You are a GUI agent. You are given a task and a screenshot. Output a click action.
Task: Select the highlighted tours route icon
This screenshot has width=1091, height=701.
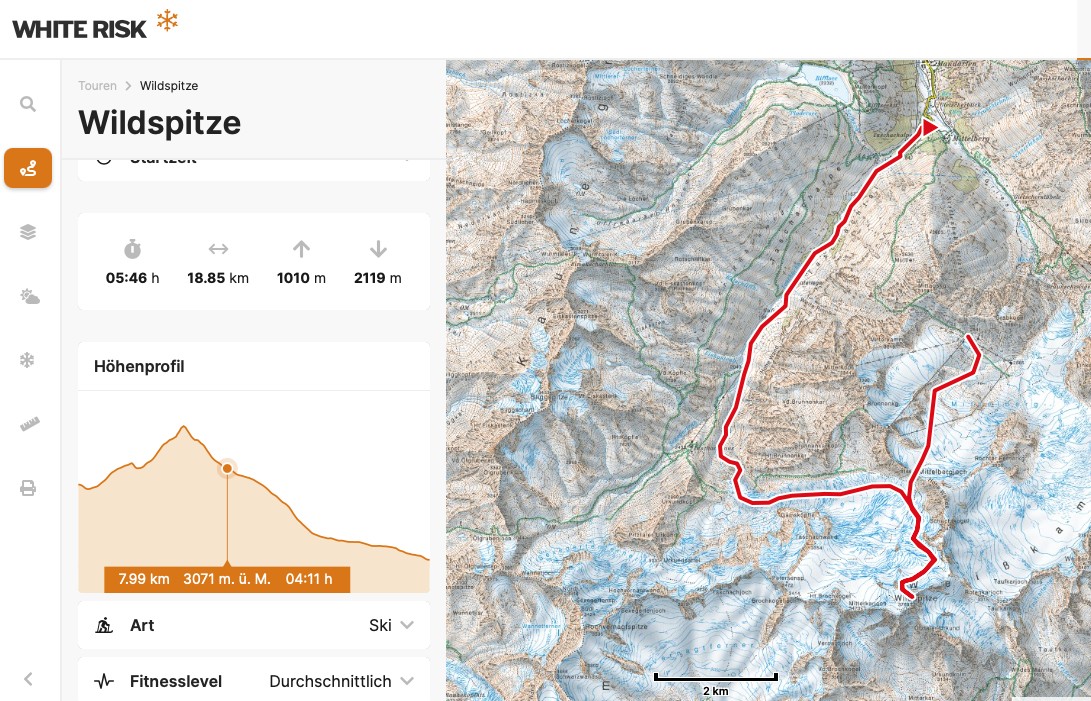(x=28, y=168)
